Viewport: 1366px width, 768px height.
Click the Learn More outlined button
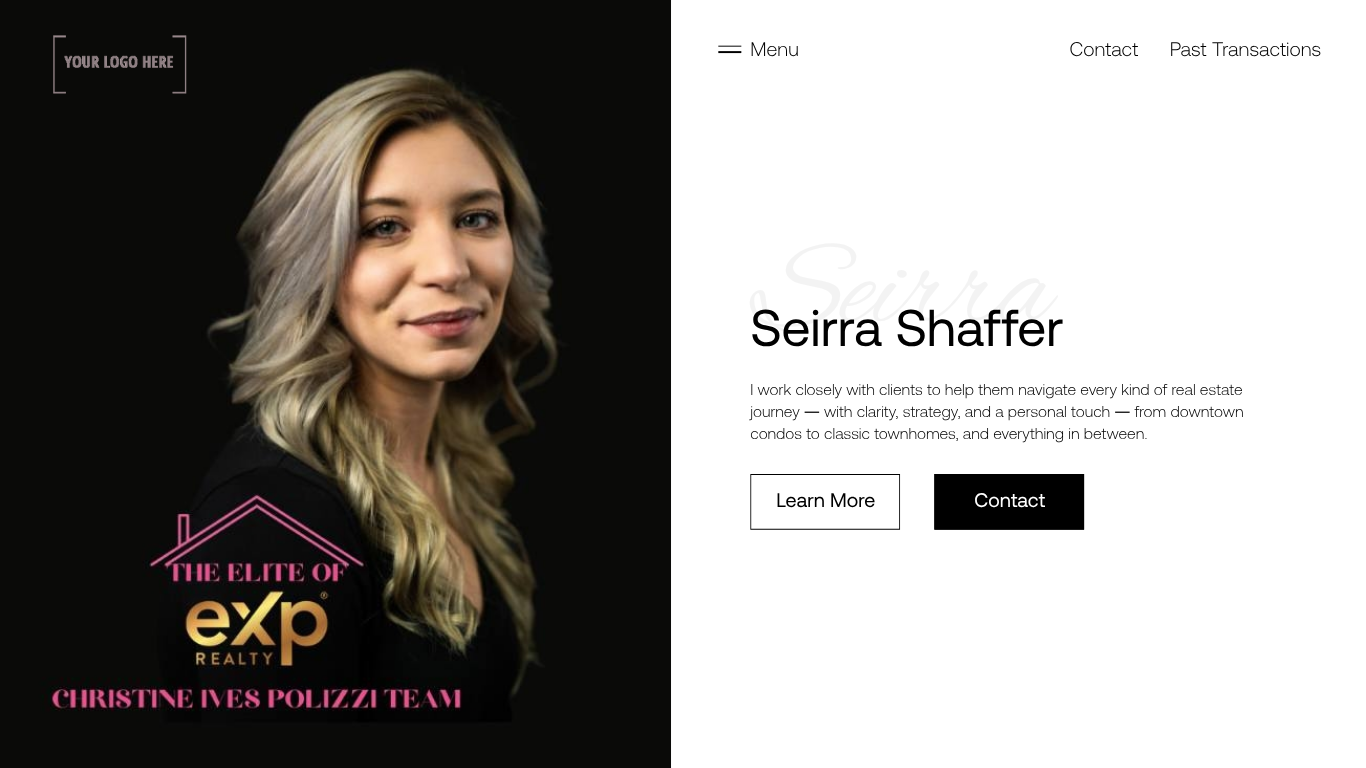click(825, 502)
